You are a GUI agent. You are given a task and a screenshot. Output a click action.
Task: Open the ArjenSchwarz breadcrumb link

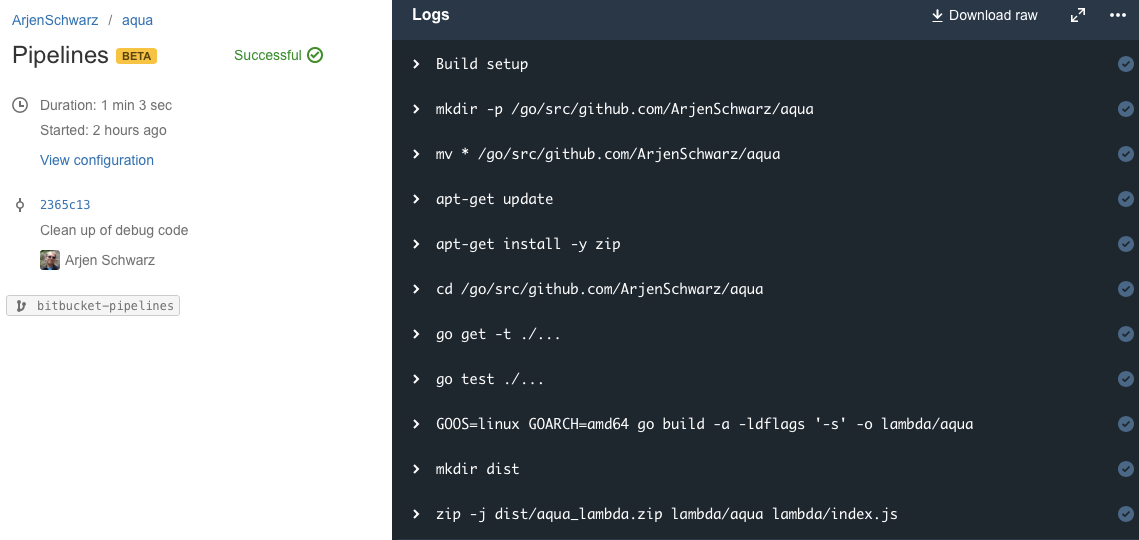(x=55, y=20)
